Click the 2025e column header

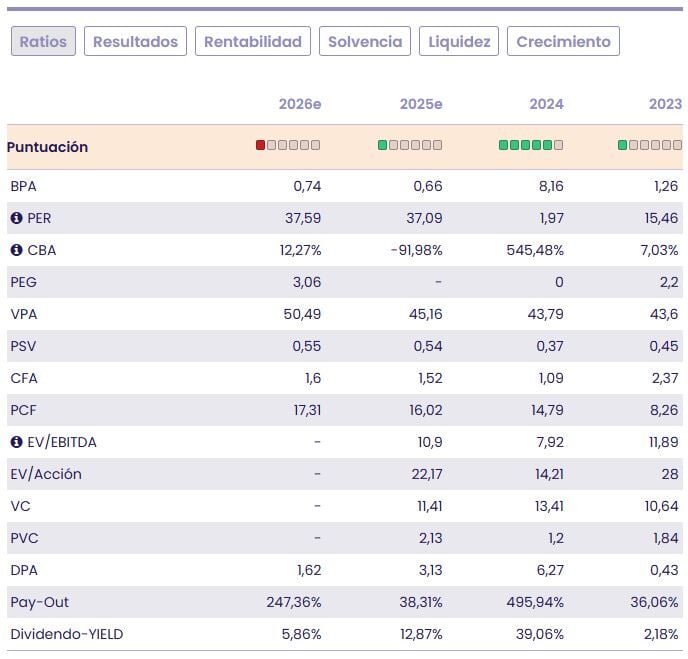(x=421, y=104)
